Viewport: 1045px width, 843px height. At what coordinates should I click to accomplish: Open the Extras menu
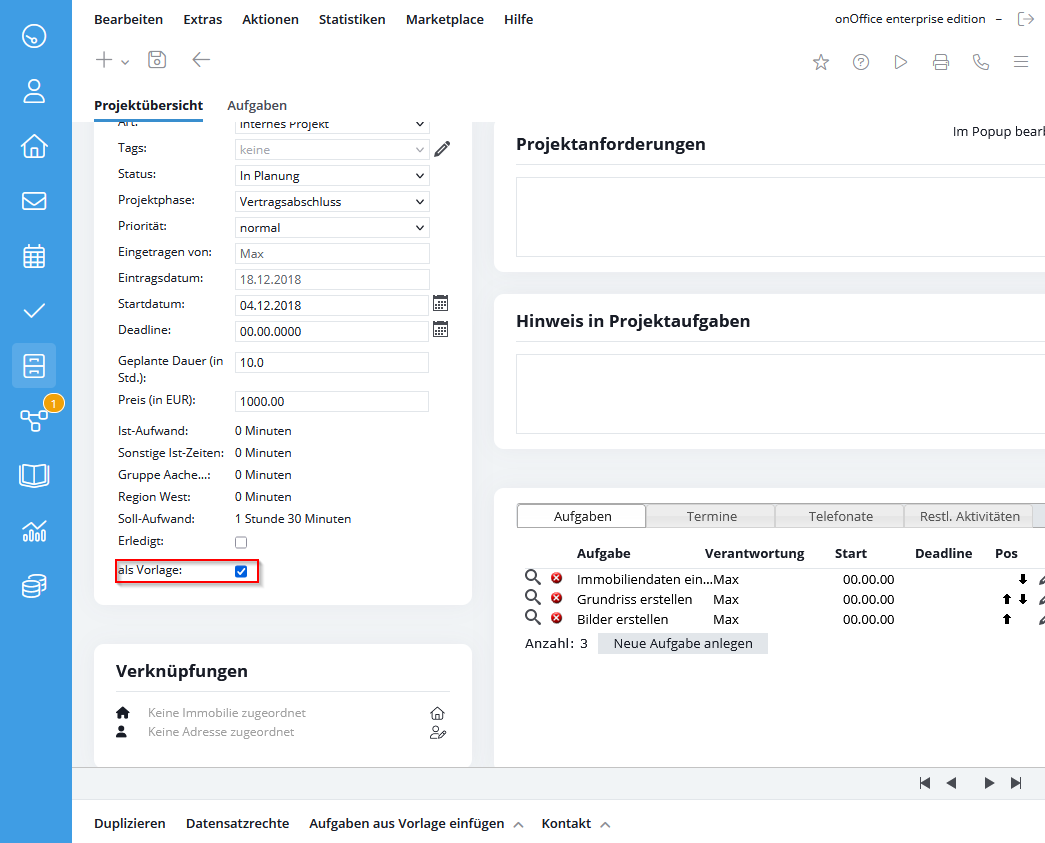[203, 19]
